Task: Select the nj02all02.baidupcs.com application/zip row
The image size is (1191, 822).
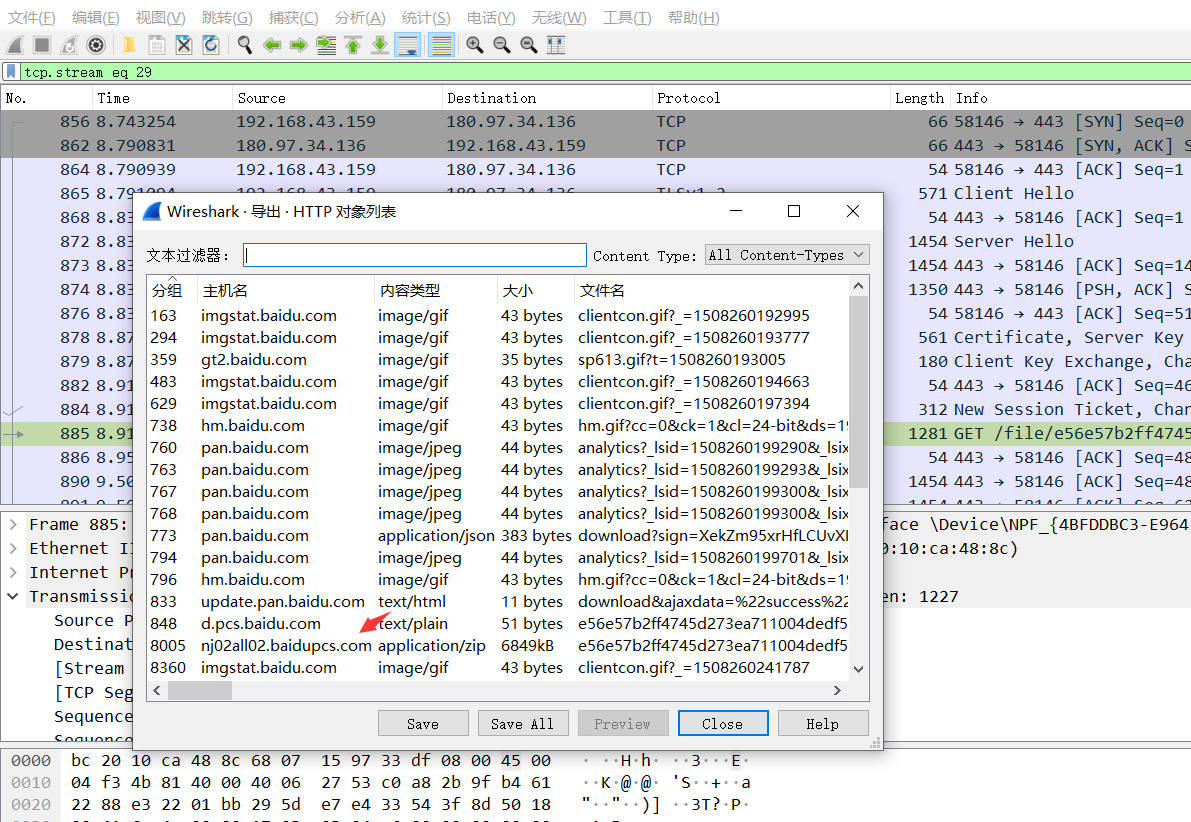Action: pos(498,646)
